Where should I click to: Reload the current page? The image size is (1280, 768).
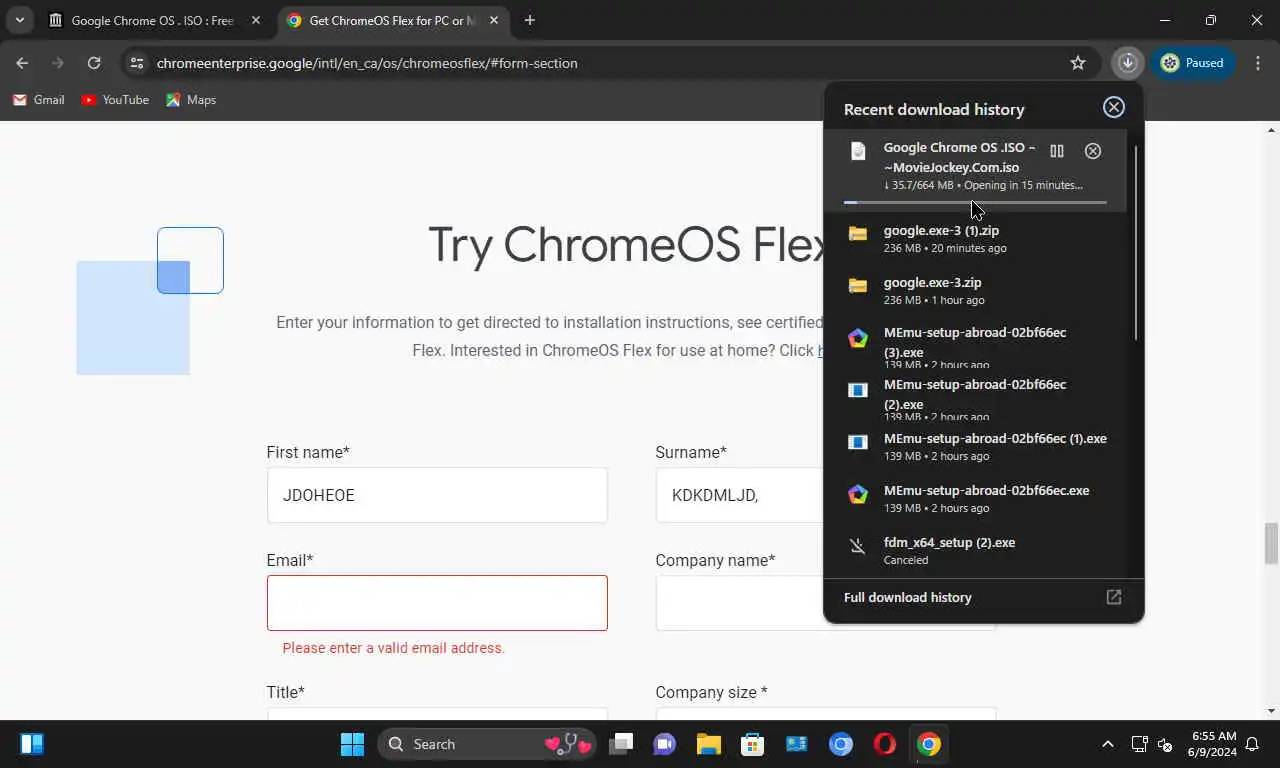coord(94,63)
